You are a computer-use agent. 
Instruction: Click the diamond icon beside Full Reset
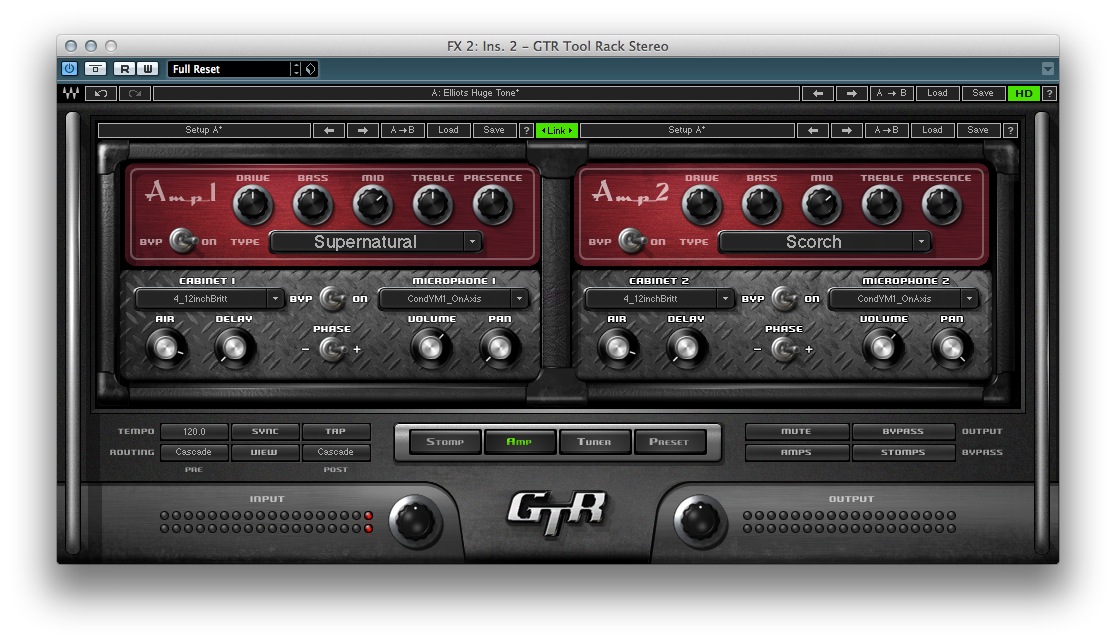tap(310, 69)
